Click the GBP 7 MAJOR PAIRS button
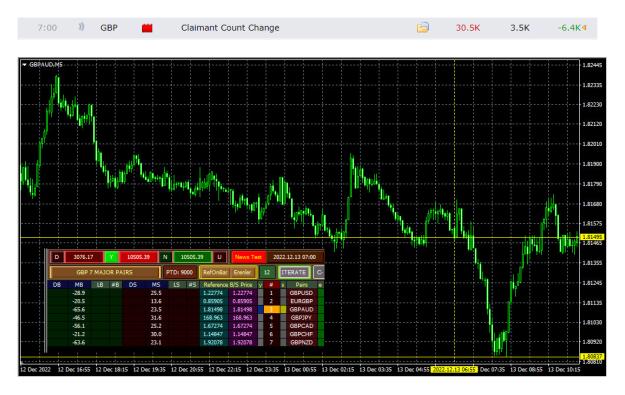This screenshot has height=395, width=625. (x=104, y=272)
